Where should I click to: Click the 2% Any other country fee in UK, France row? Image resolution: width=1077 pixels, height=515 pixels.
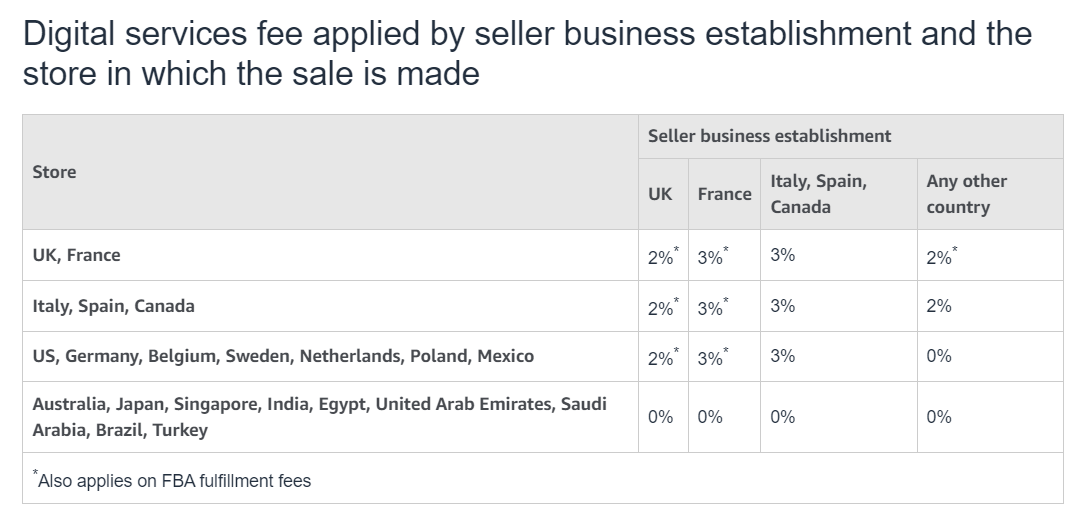point(941,256)
